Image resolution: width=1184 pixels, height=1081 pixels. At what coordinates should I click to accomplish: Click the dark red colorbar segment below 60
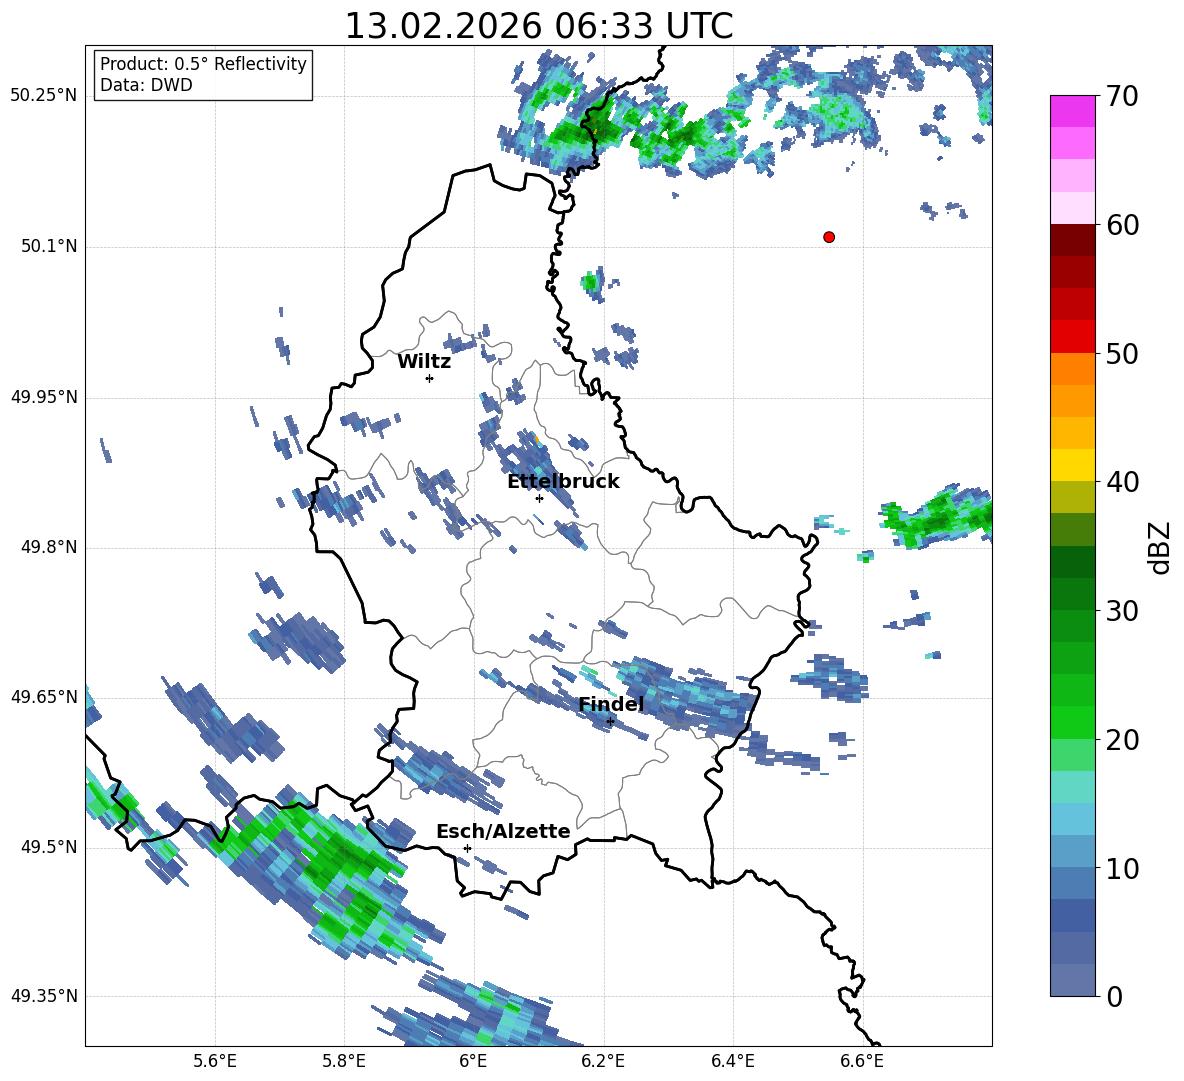(x=1072, y=240)
